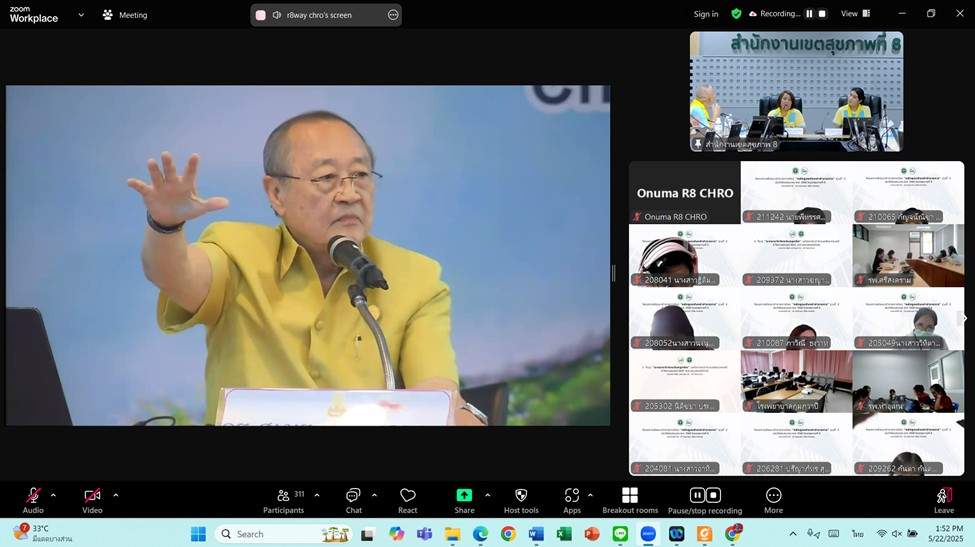This screenshot has height=547, width=975.
Task: Pause the recording in bottom toolbar
Action: click(x=697, y=495)
